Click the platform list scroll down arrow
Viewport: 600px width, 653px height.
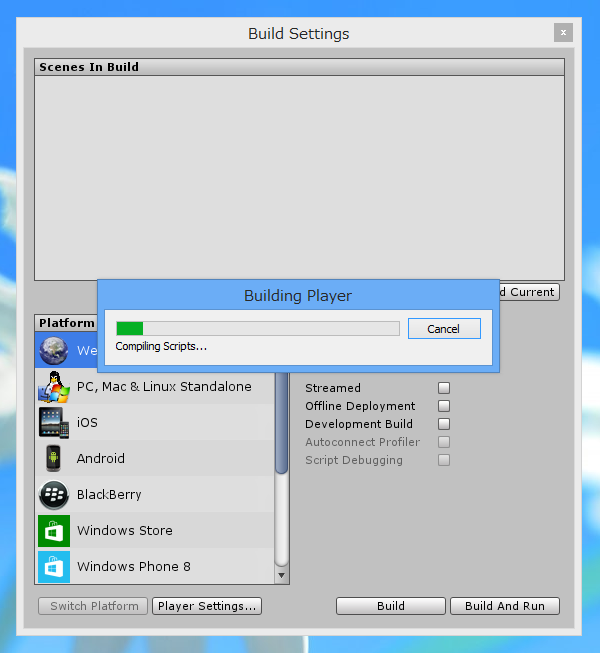point(281,576)
